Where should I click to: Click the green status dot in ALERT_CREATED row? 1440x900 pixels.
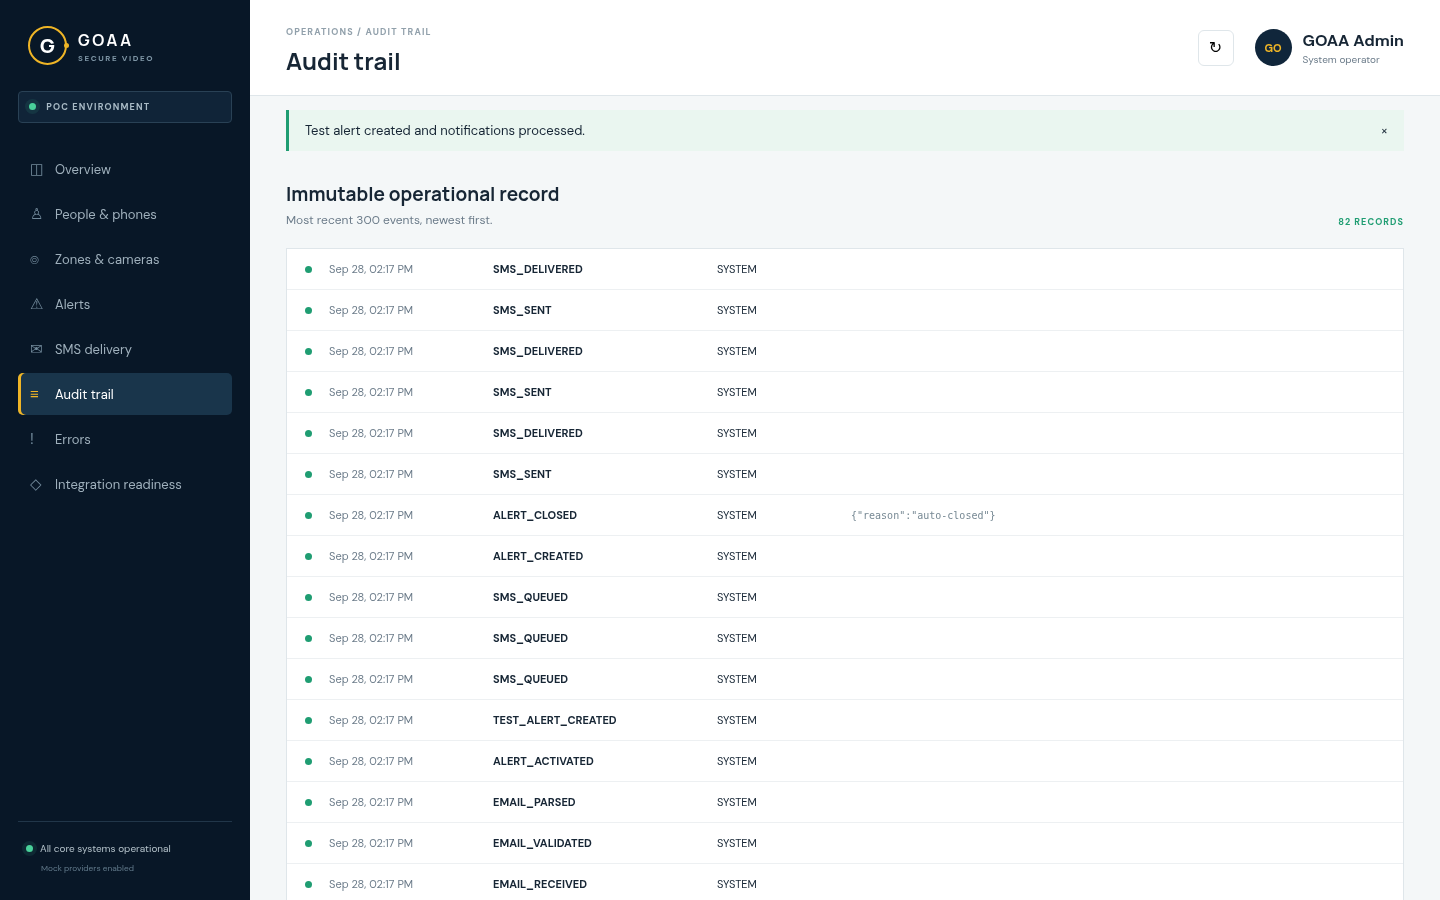[308, 556]
